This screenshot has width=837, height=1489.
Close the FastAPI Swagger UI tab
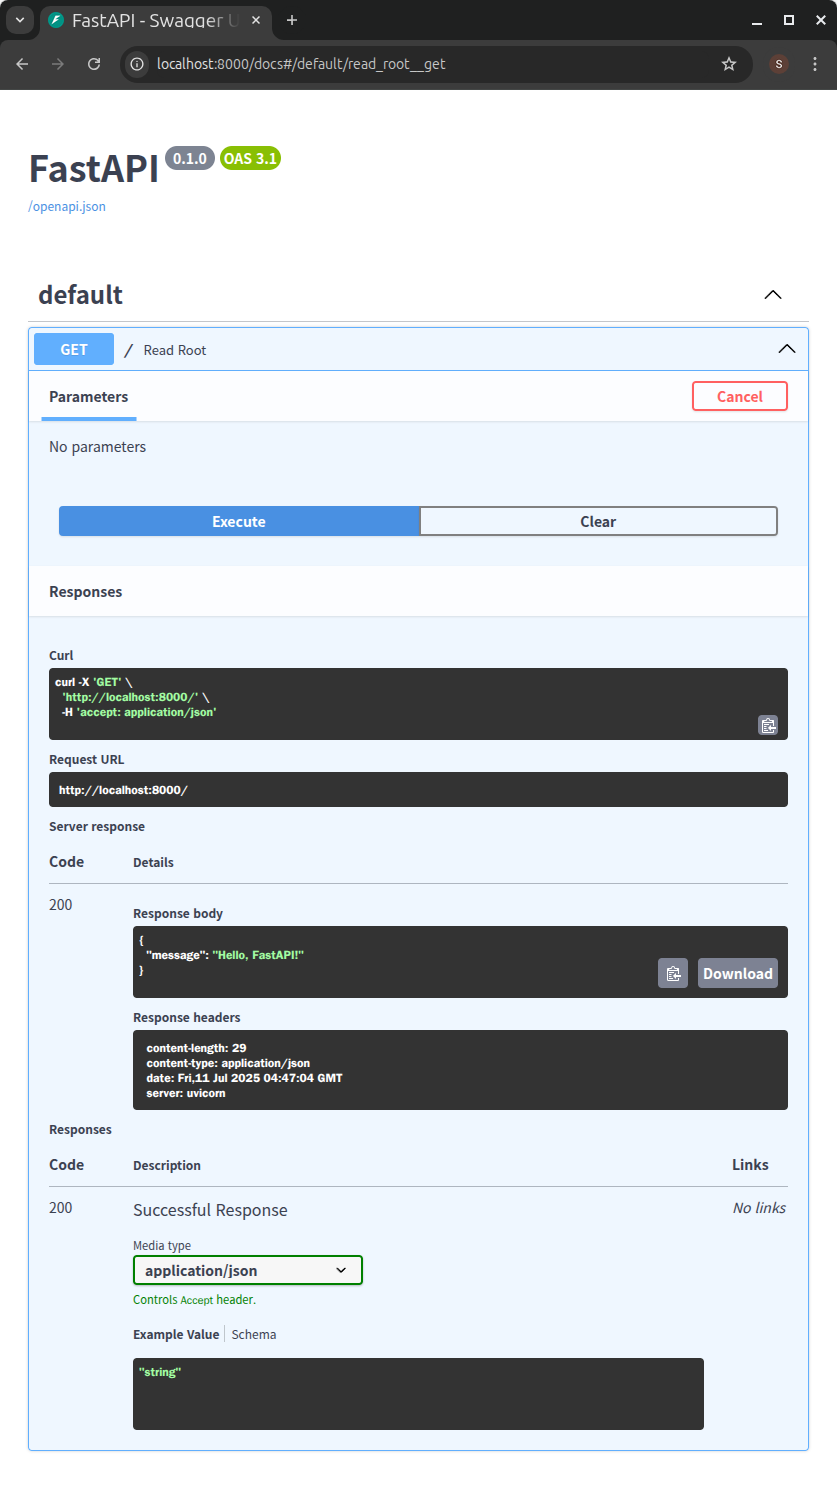(x=256, y=20)
